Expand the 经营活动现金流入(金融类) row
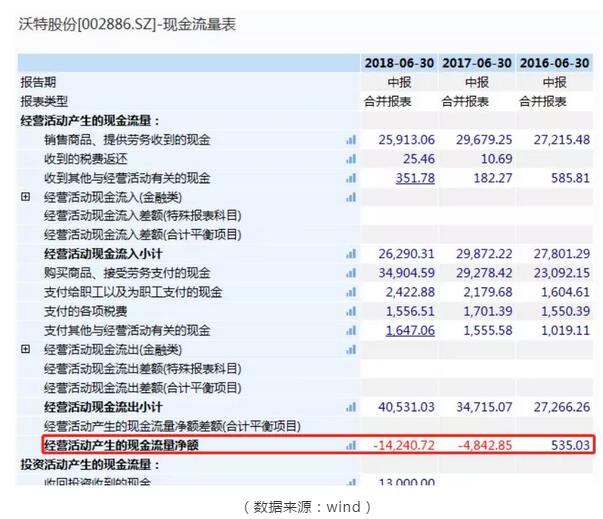 [x=26, y=197]
